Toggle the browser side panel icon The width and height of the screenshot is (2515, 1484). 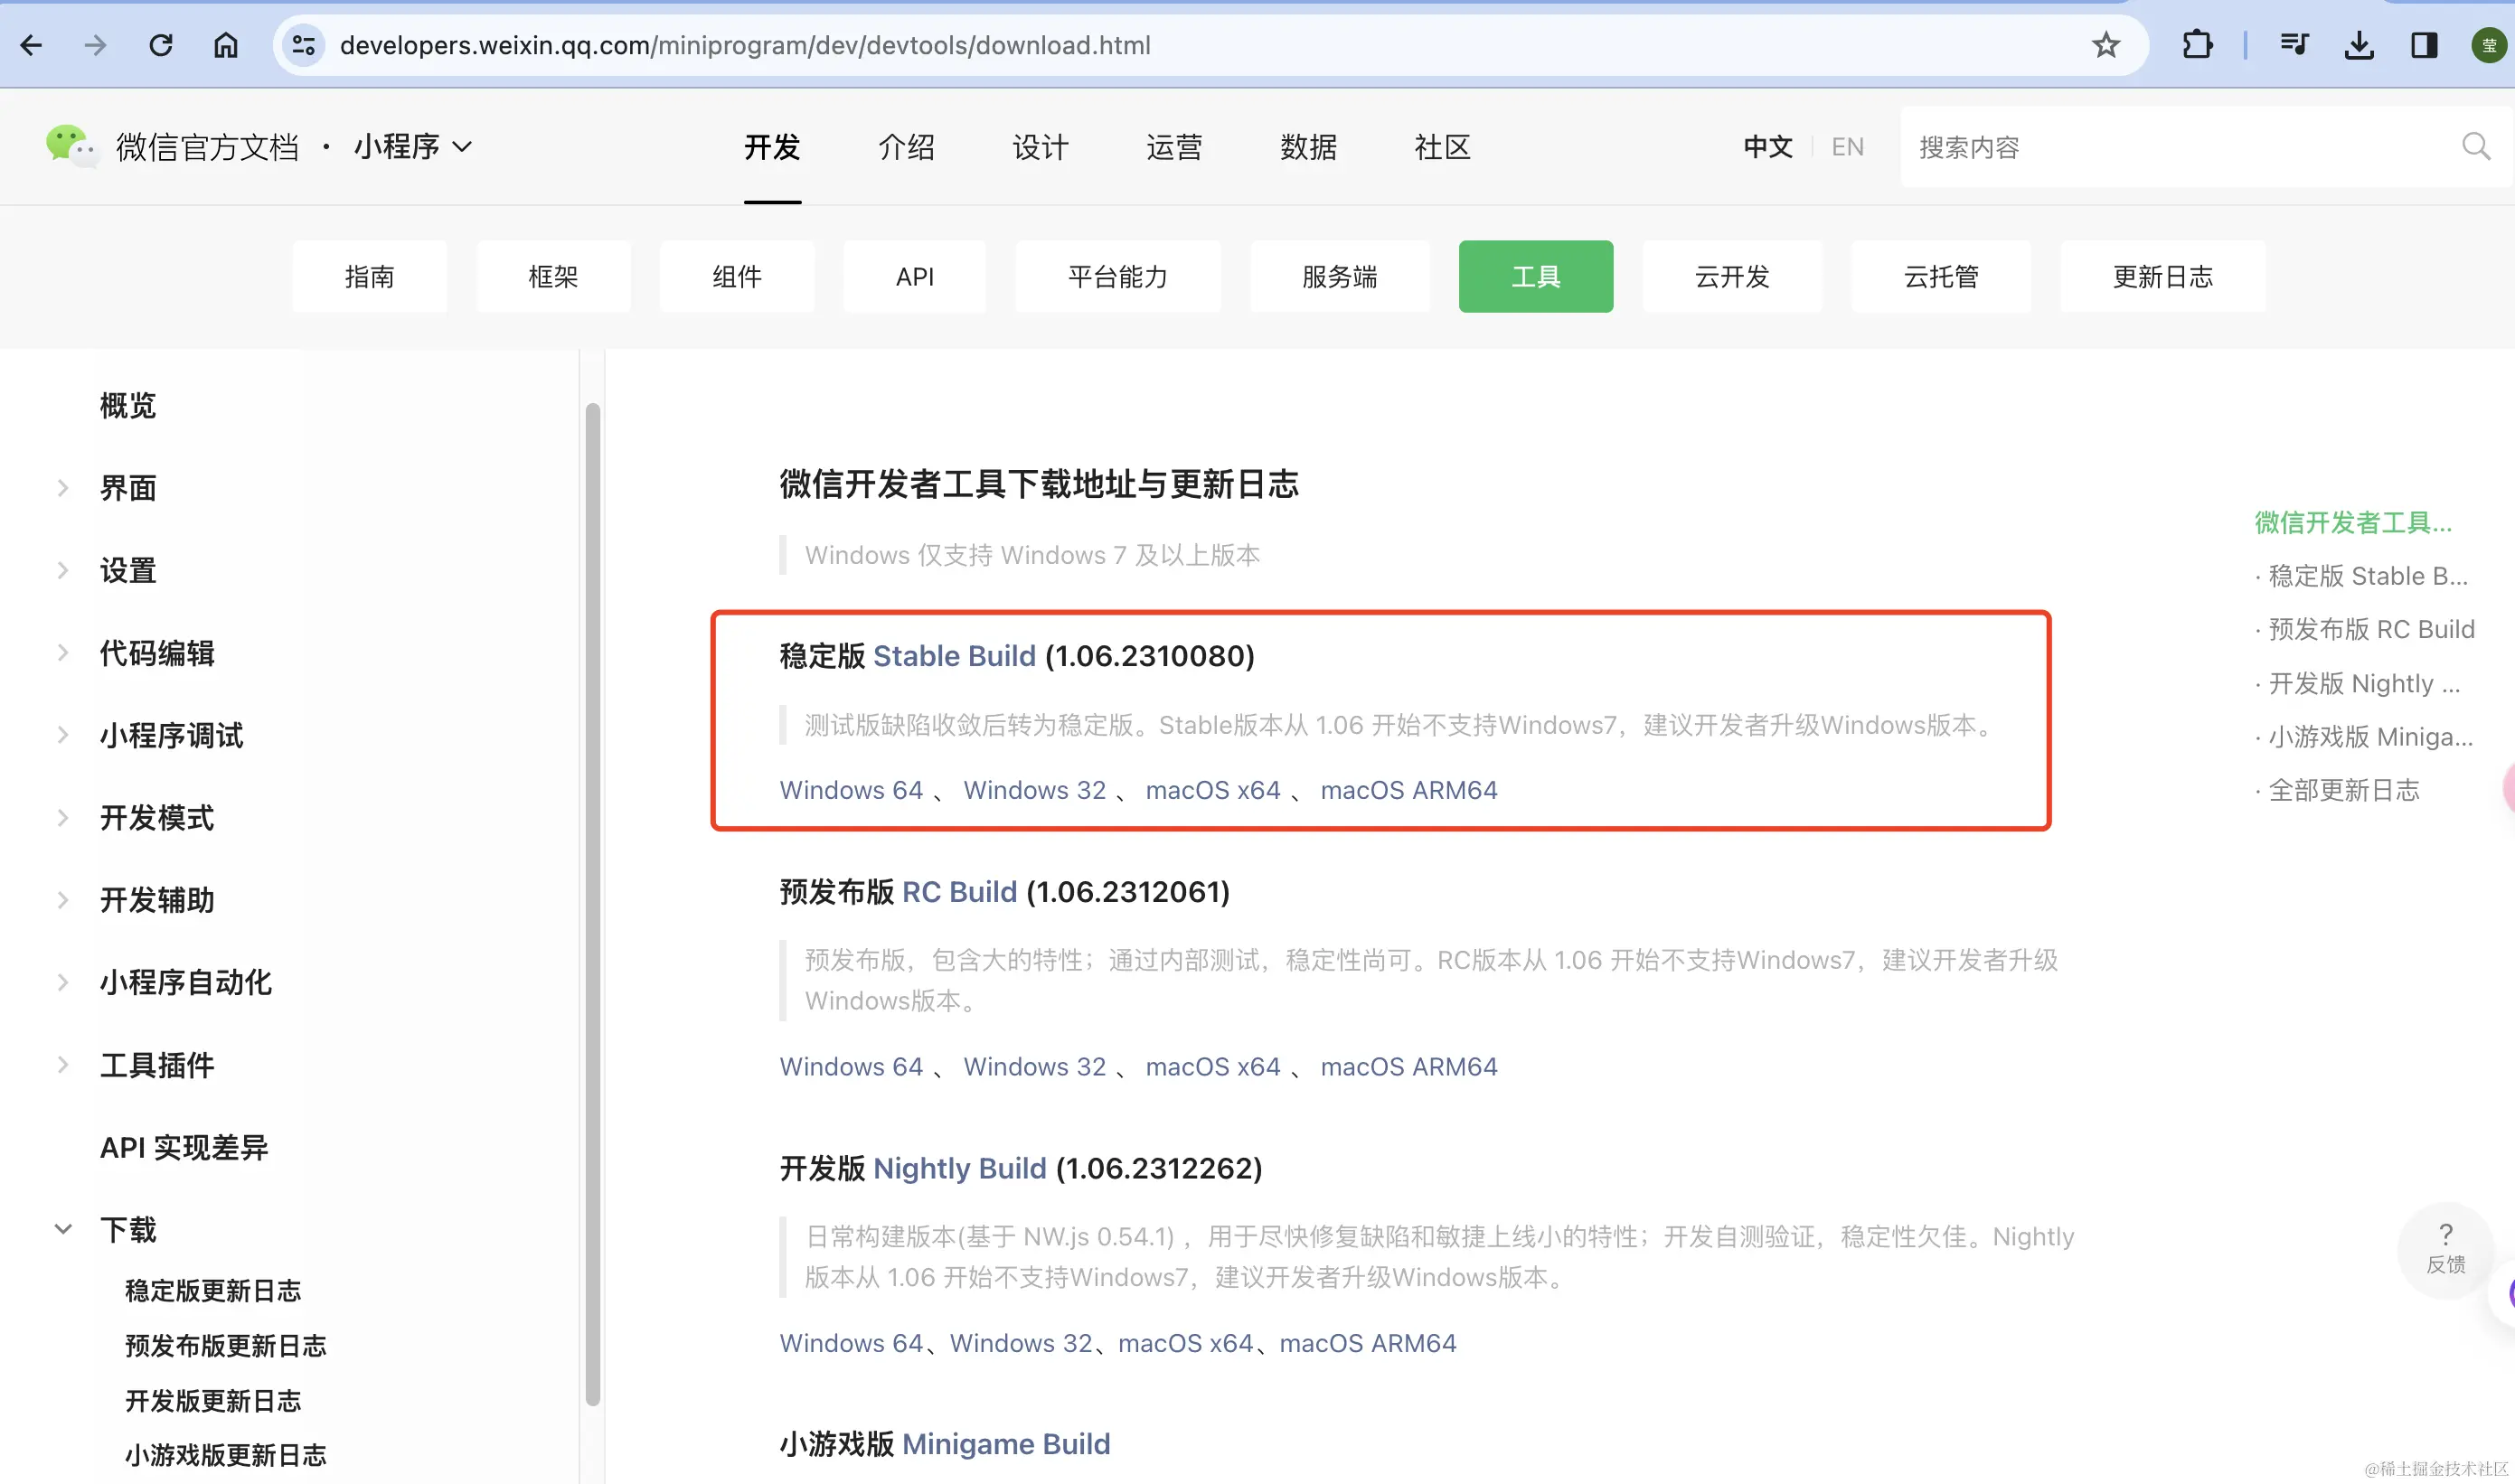(2424, 45)
